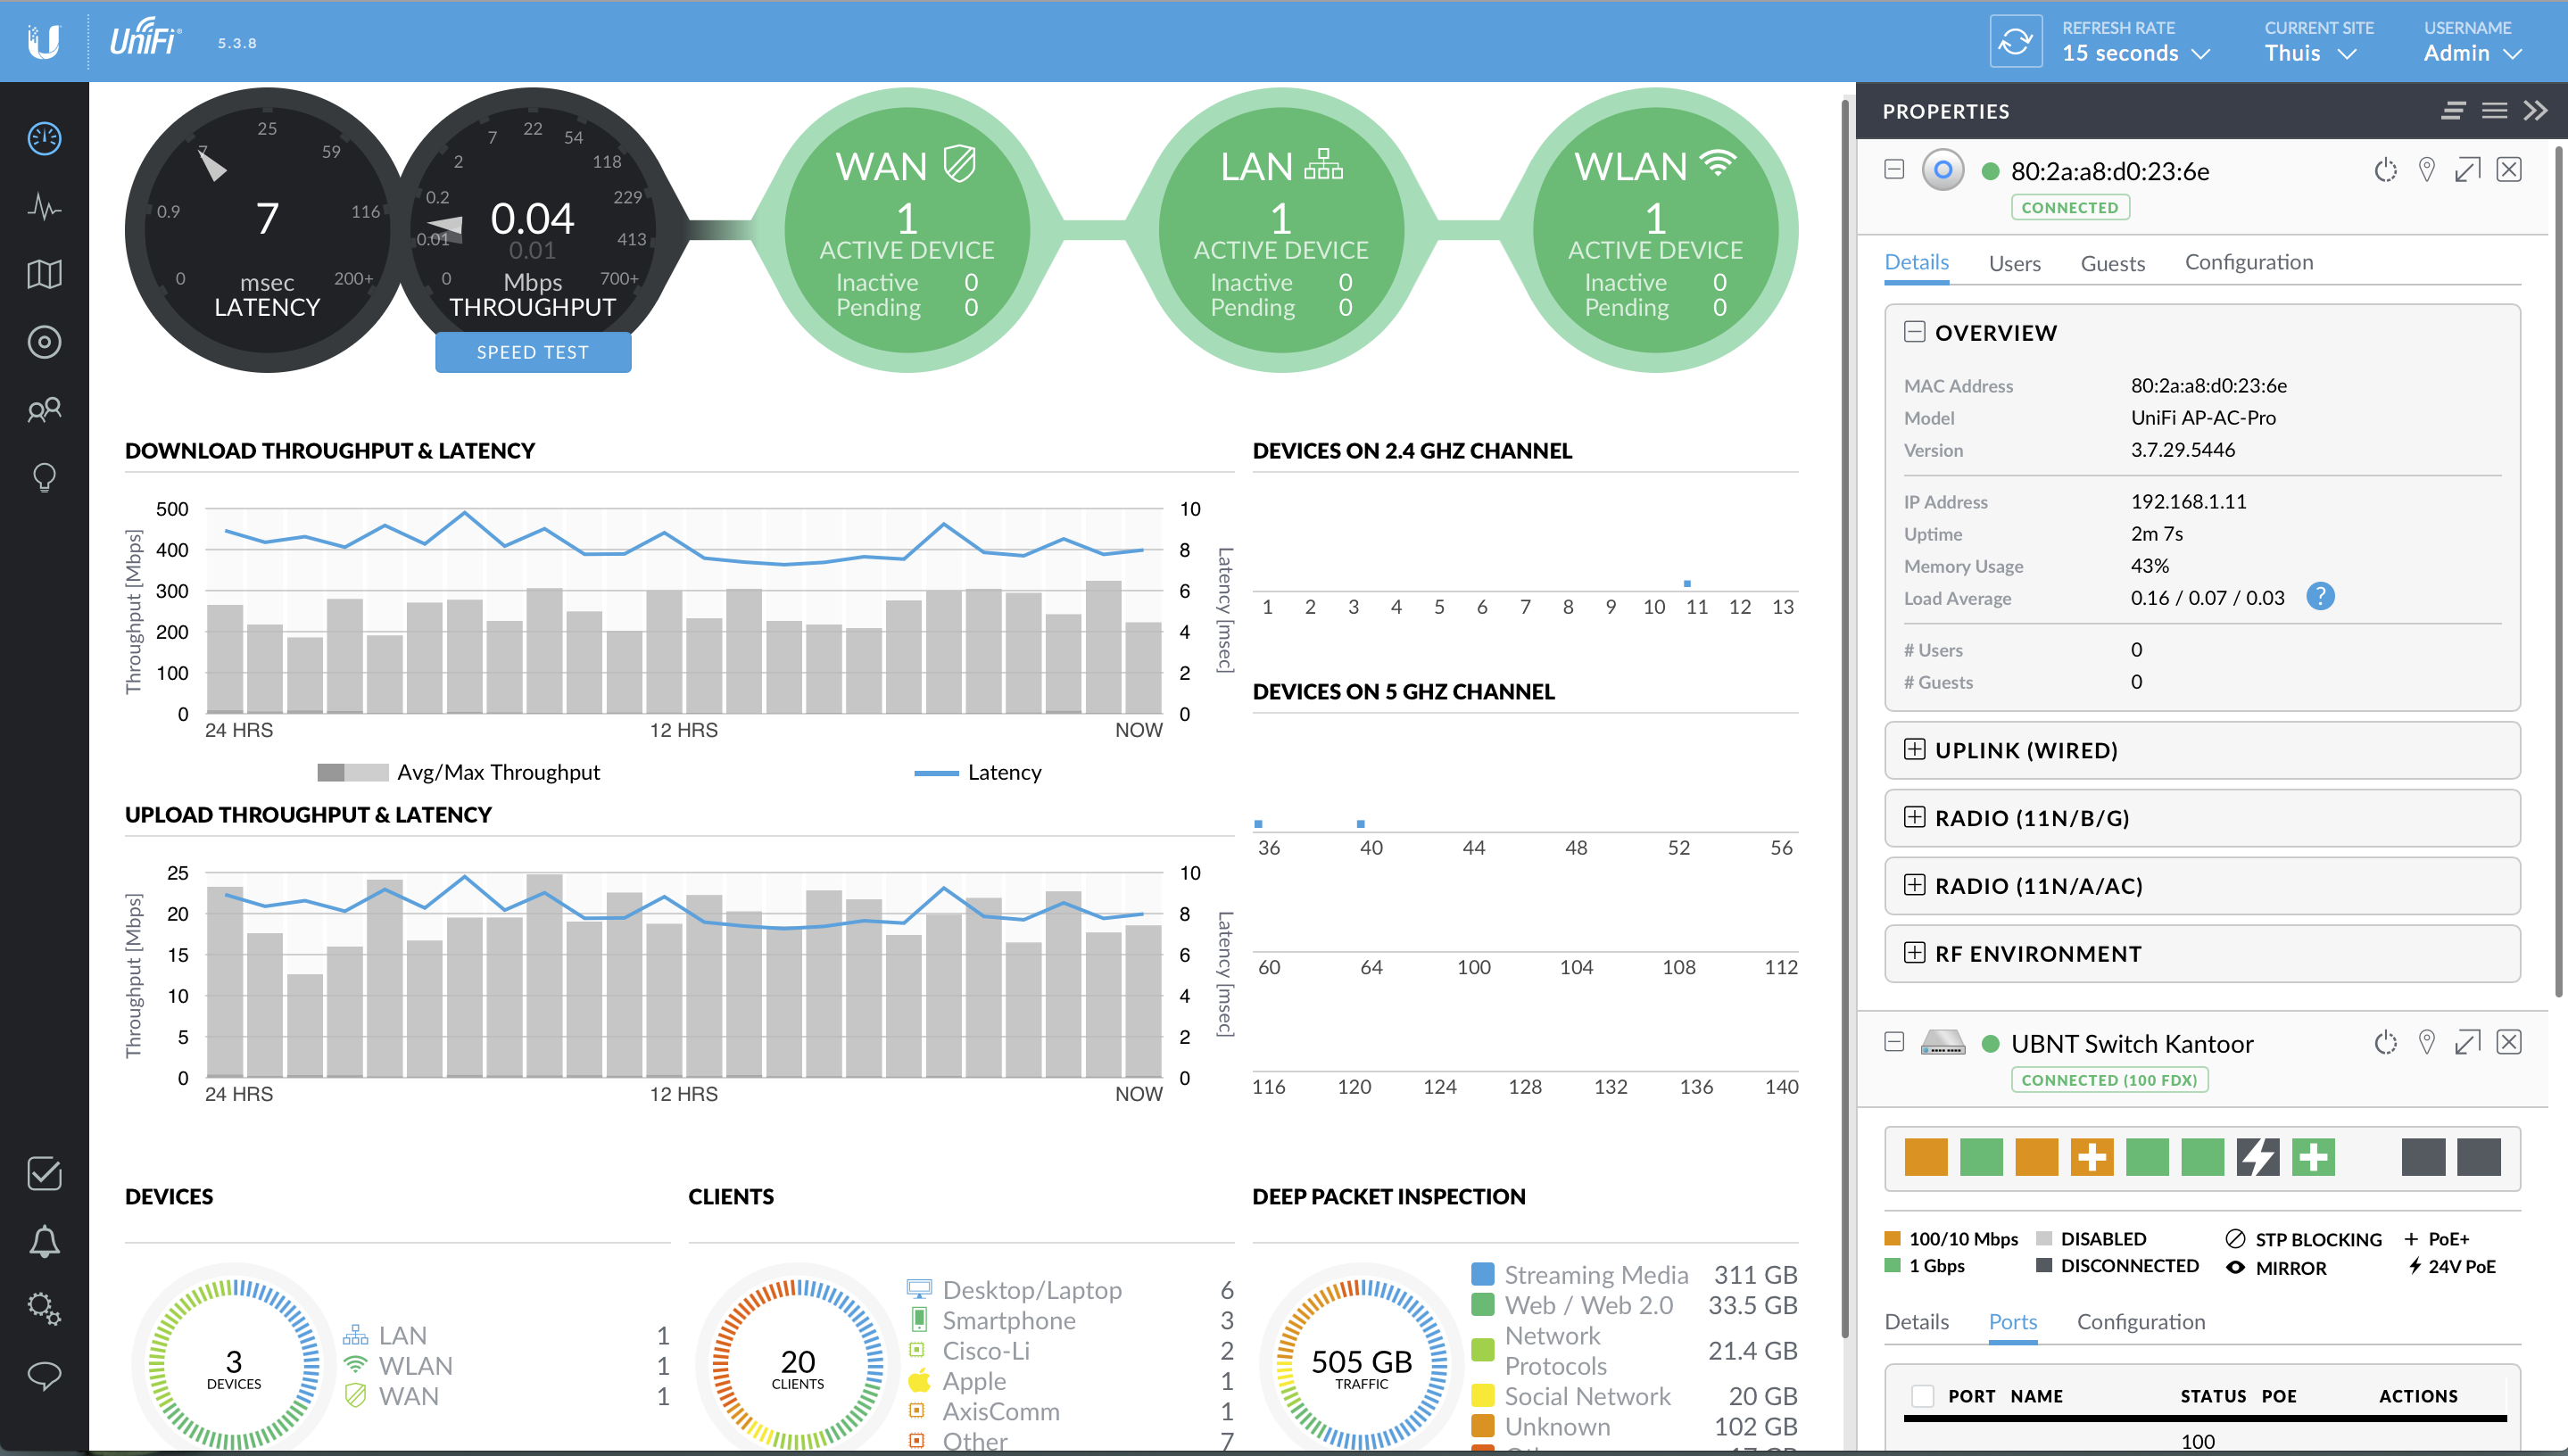Open the access point Configuration tab

[x=2248, y=262]
